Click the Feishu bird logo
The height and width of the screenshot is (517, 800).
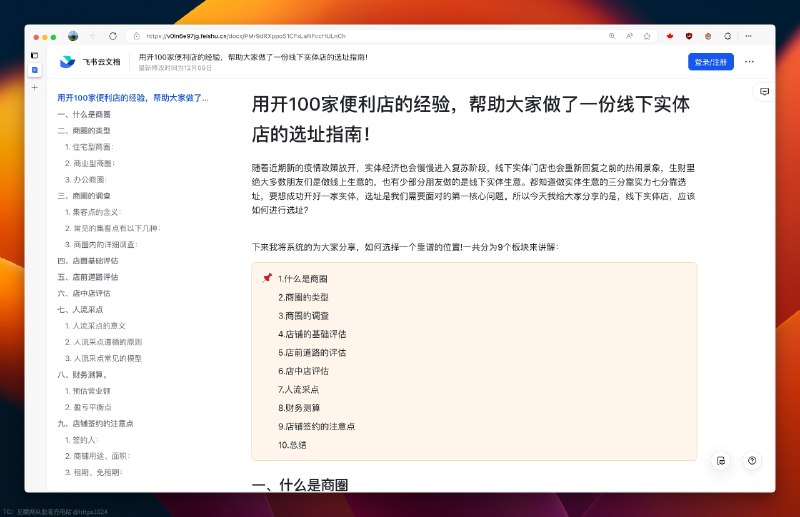(x=67, y=62)
